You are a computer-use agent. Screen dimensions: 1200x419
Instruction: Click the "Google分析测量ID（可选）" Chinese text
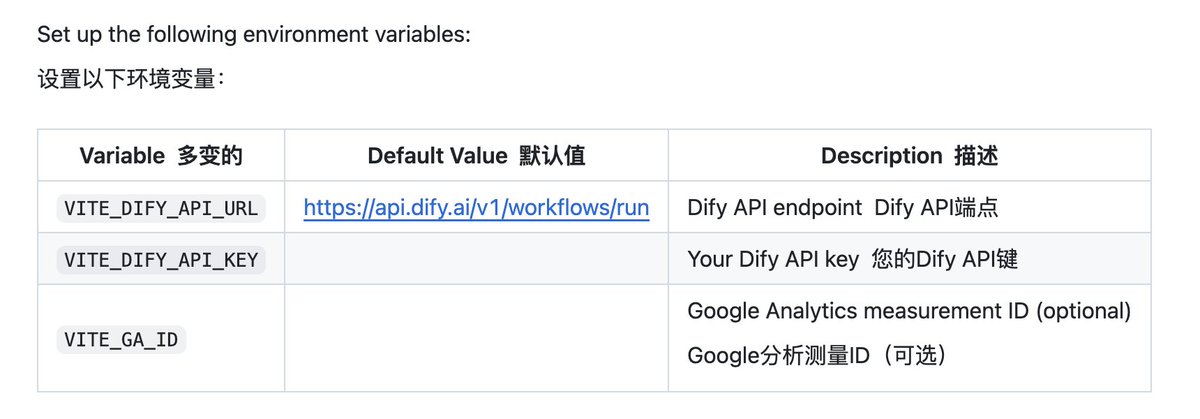click(816, 355)
